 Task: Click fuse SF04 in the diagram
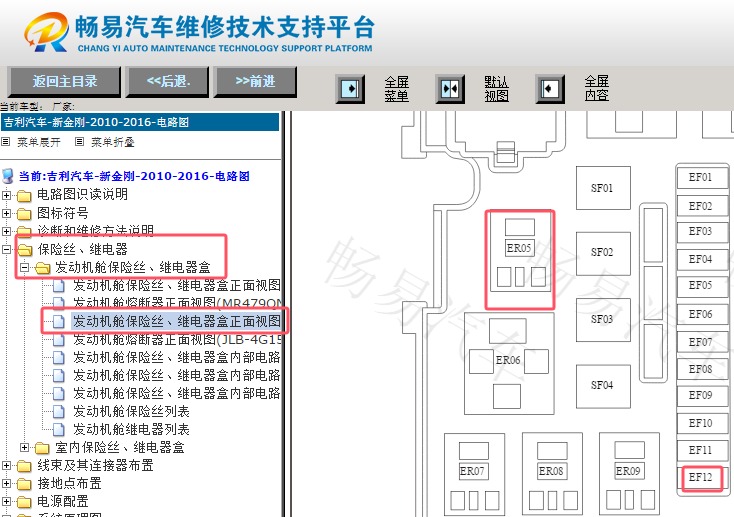point(603,386)
